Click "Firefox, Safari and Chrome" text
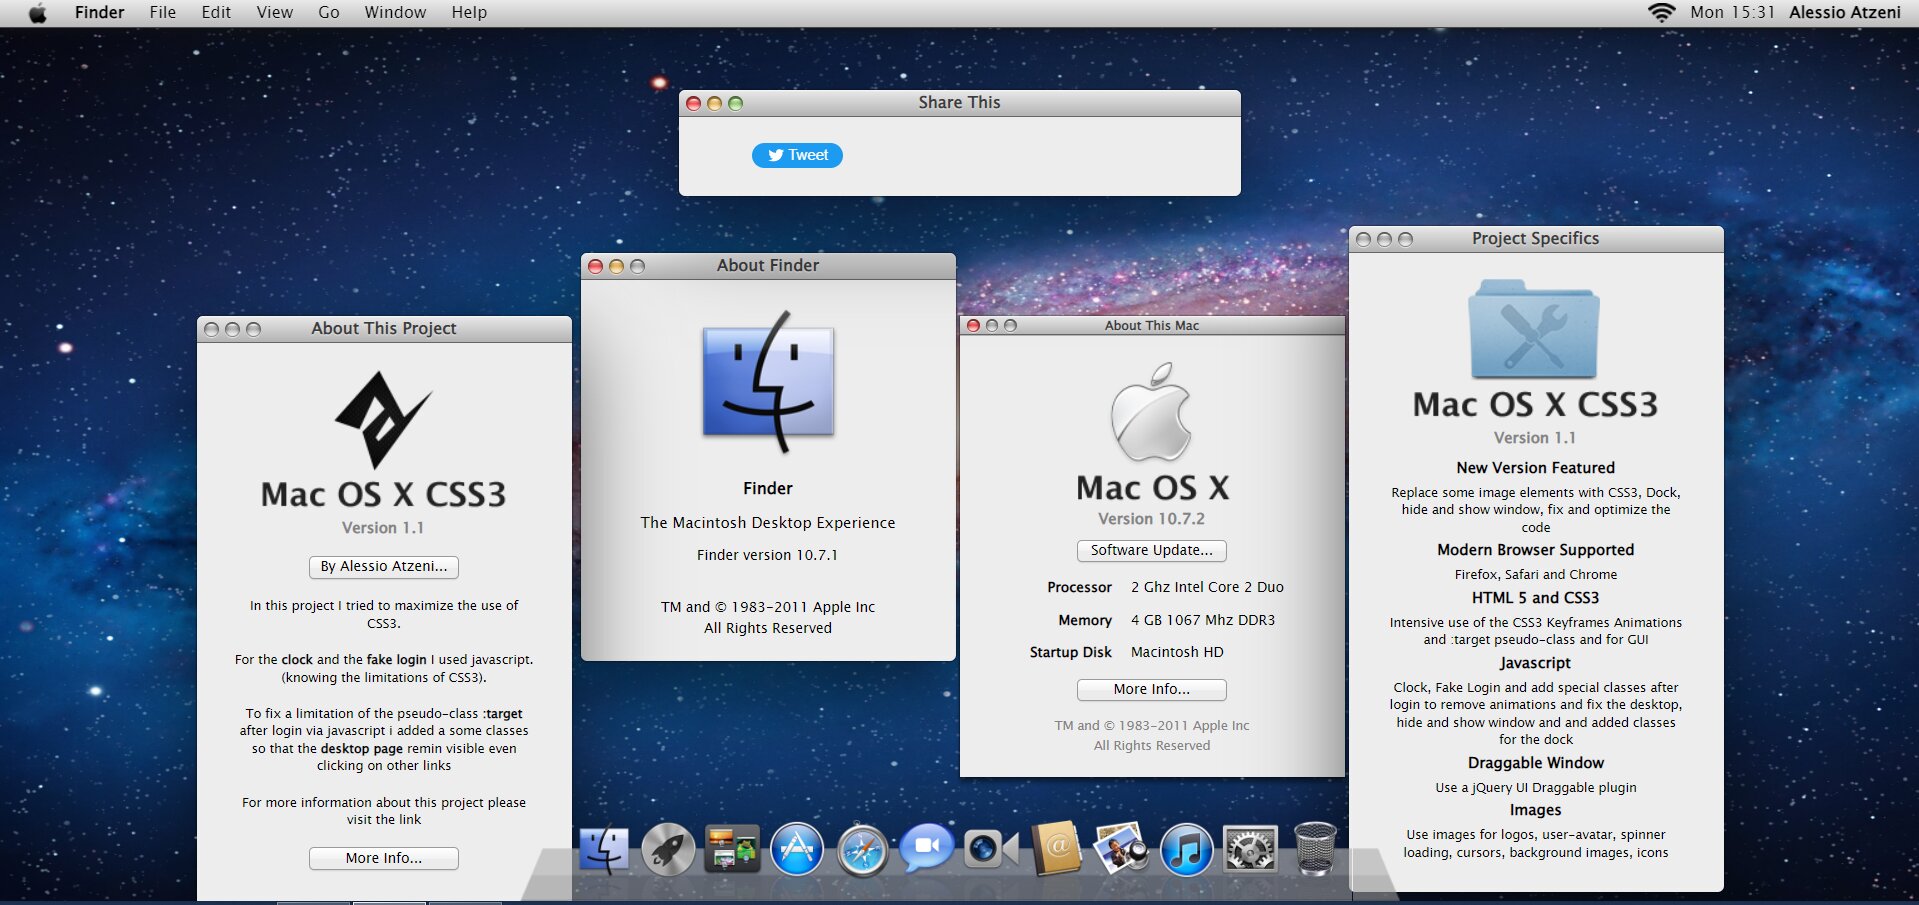Screen dimensions: 1919x905 1536,575
